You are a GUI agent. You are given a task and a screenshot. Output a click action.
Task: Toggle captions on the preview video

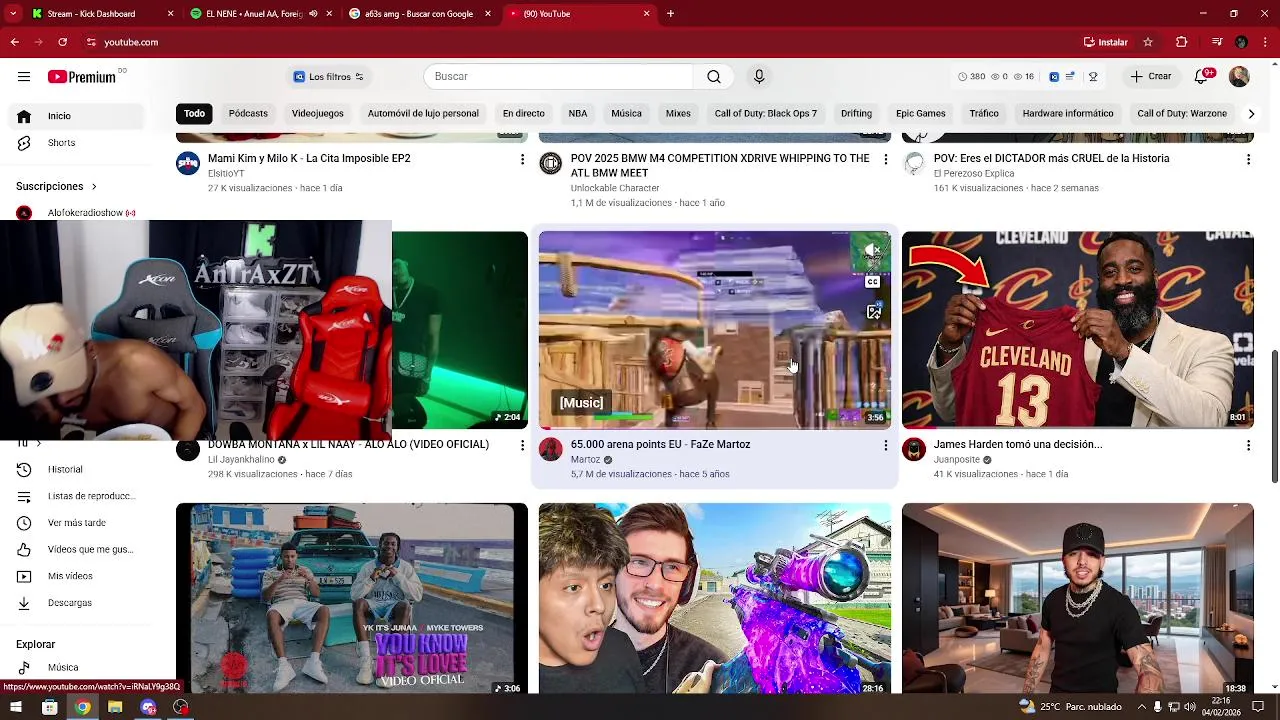[x=873, y=282]
